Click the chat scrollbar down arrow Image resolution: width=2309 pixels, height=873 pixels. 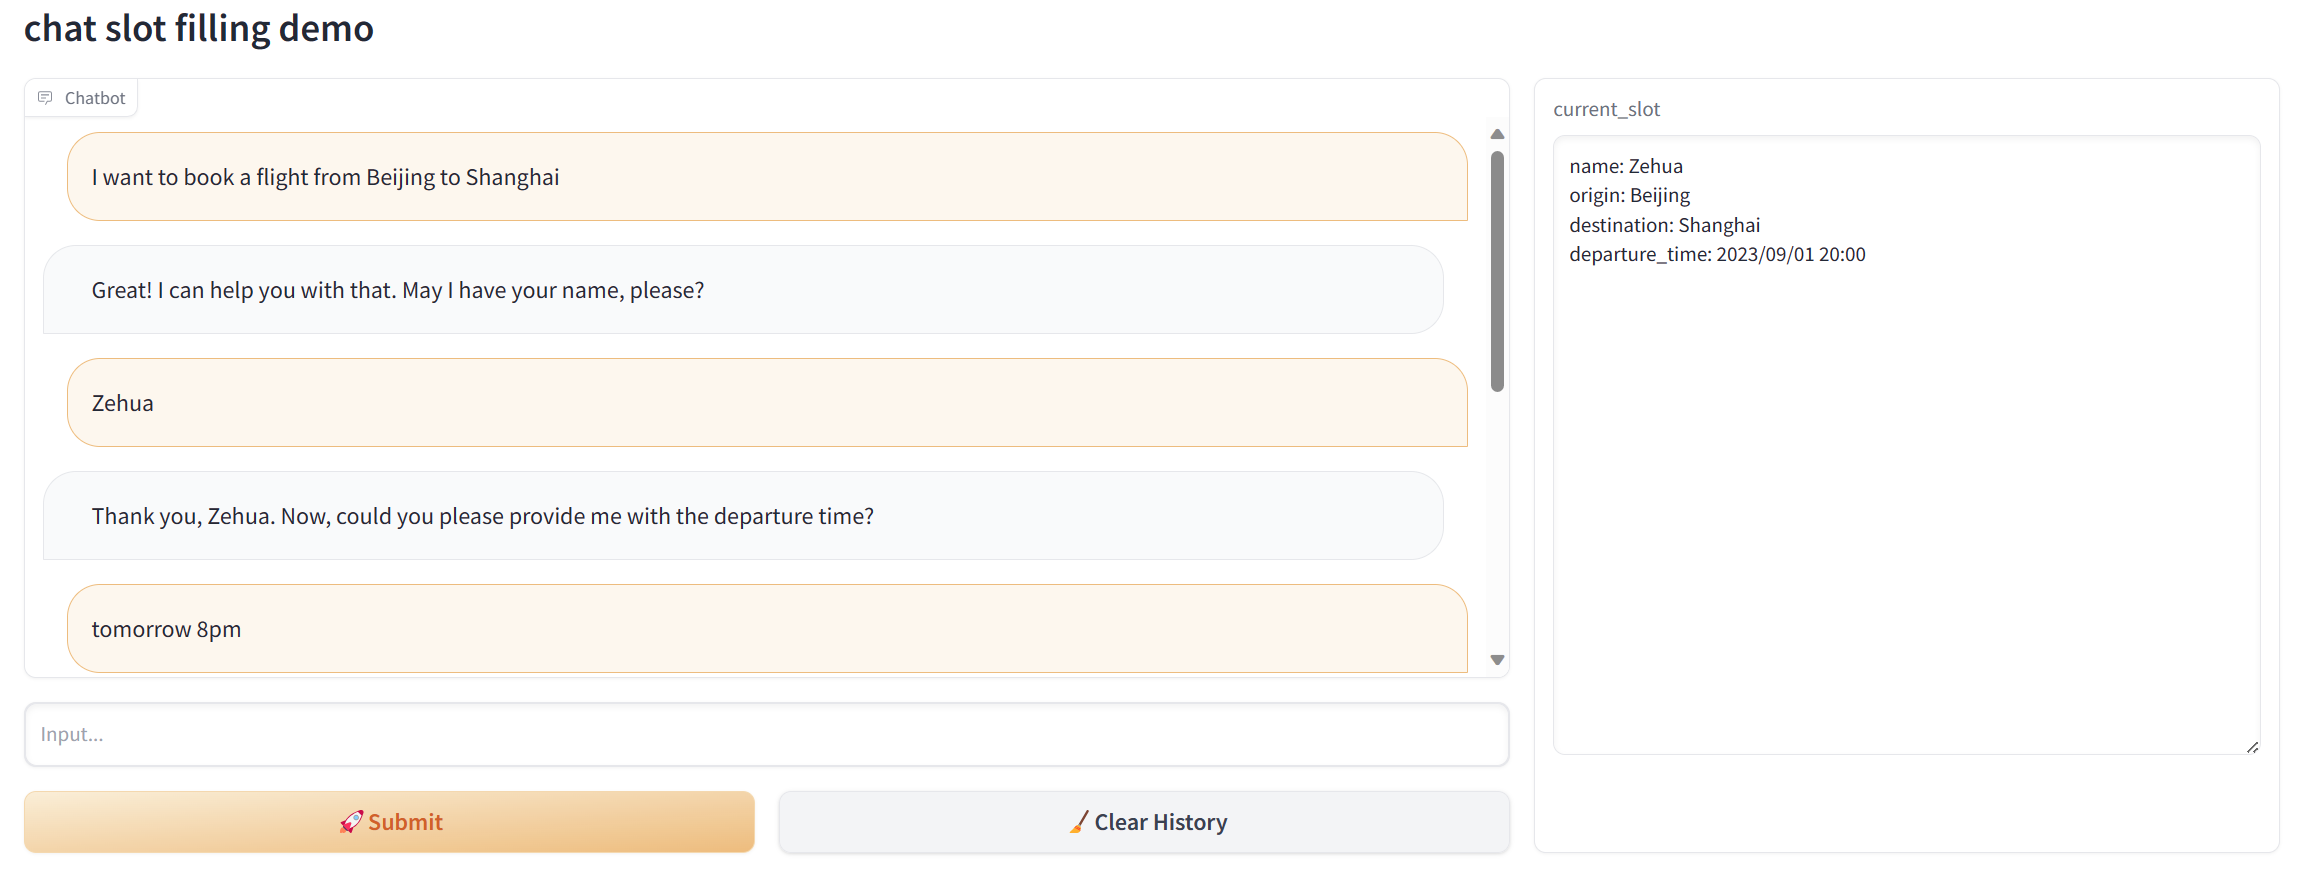[1497, 660]
